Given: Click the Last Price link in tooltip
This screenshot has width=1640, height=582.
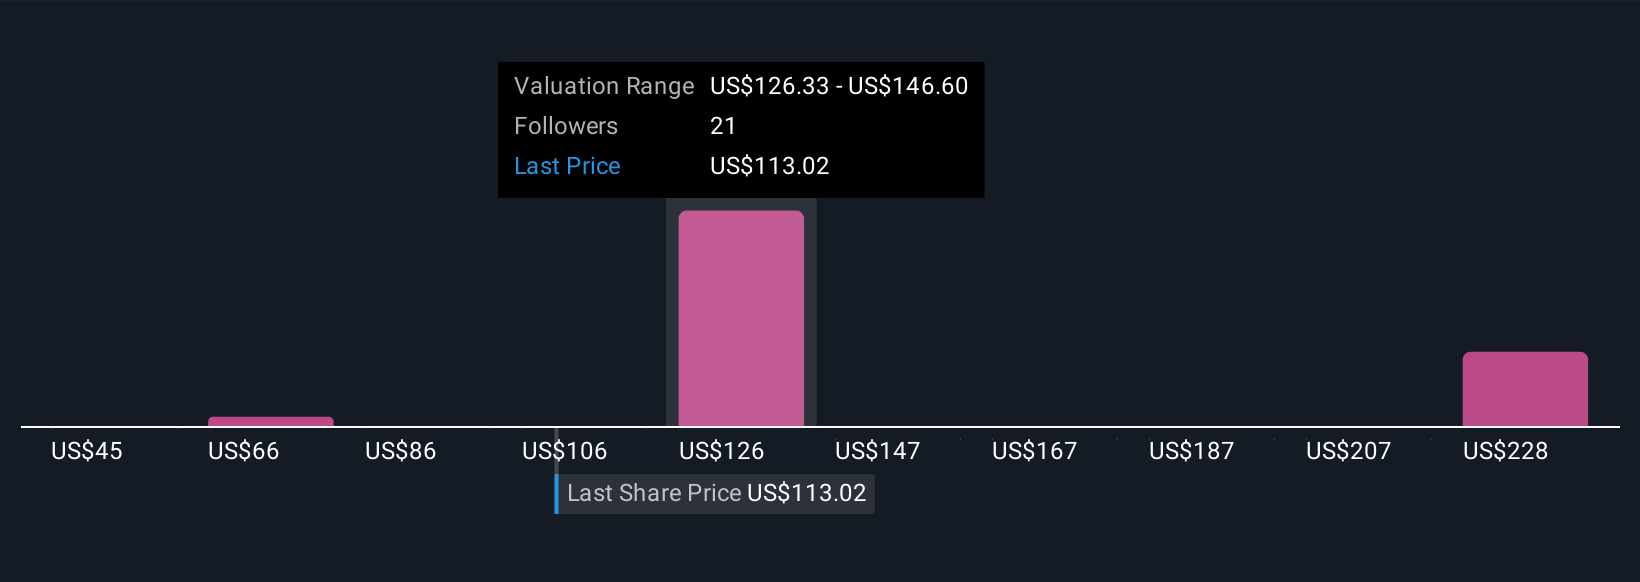Looking at the screenshot, I should tap(567, 166).
